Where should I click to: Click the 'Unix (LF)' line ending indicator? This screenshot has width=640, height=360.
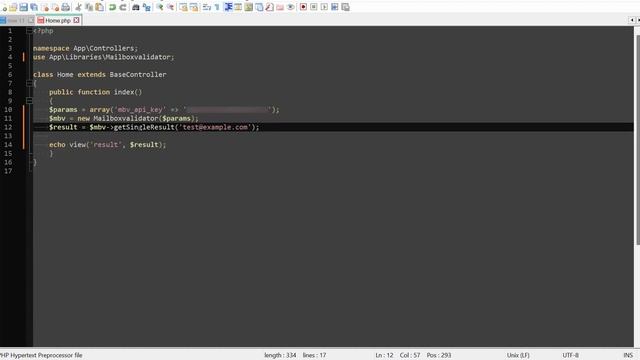click(x=518, y=355)
